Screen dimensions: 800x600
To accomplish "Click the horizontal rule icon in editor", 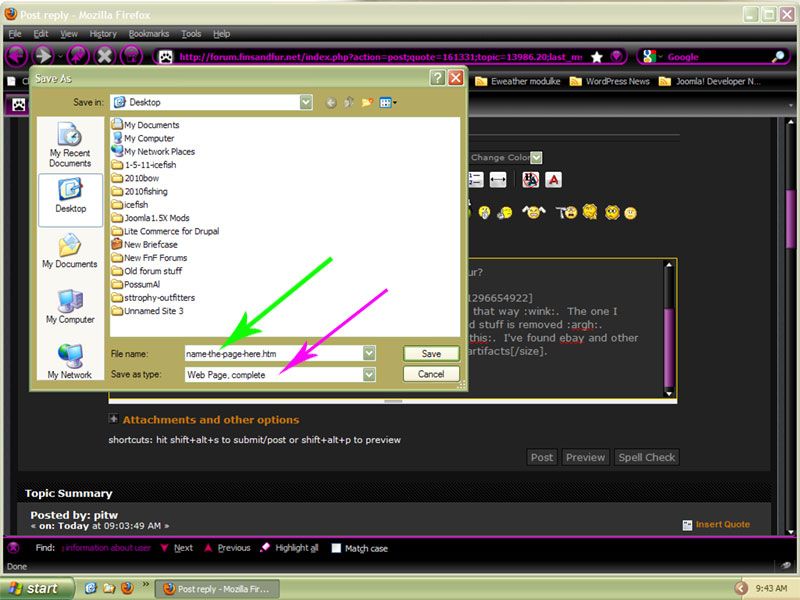I will click(498, 179).
